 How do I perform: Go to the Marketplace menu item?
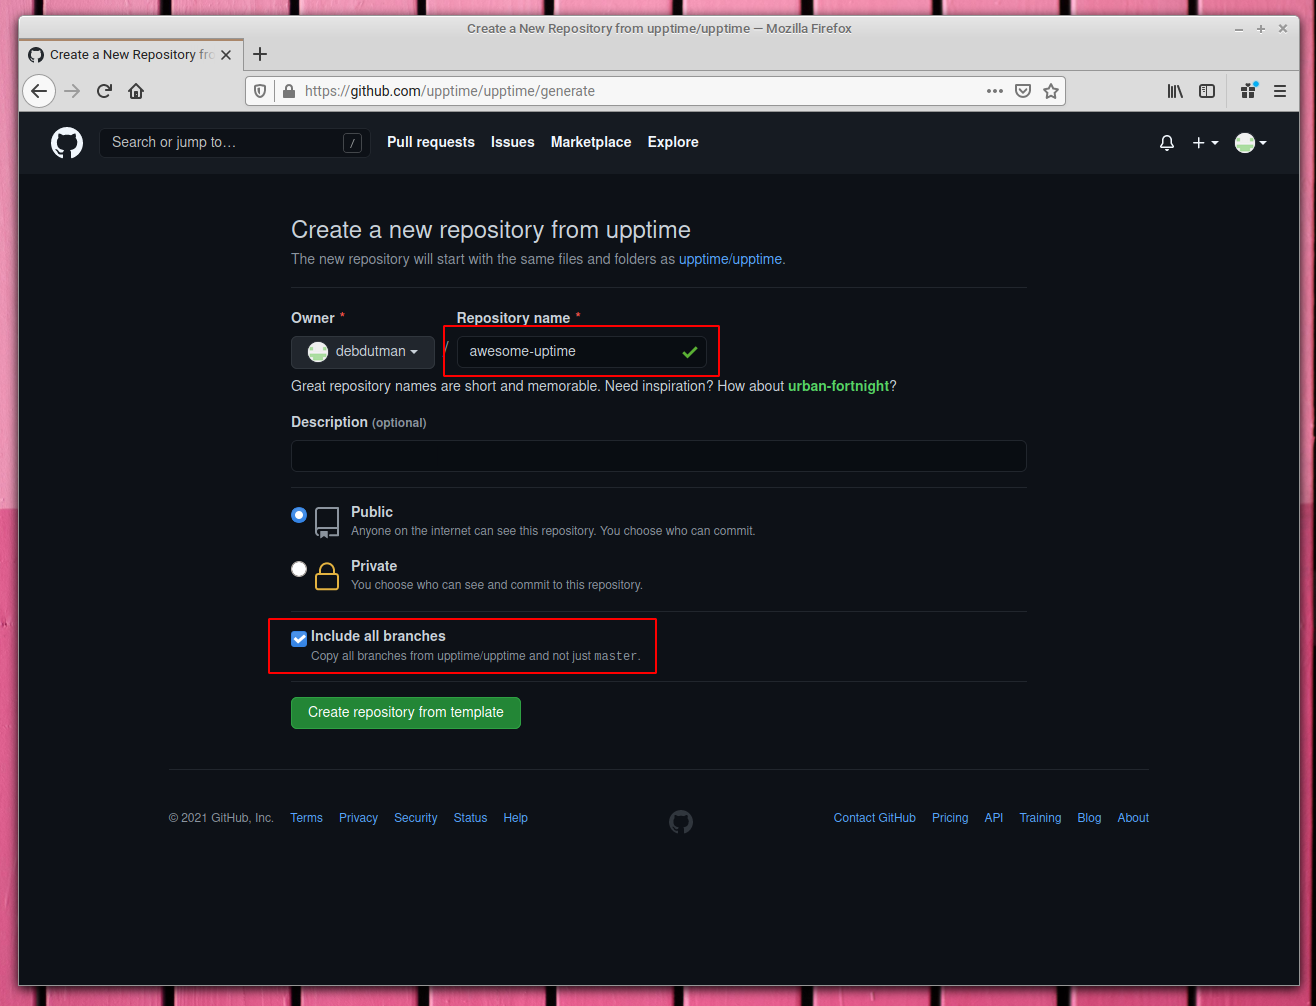pyautogui.click(x=590, y=142)
